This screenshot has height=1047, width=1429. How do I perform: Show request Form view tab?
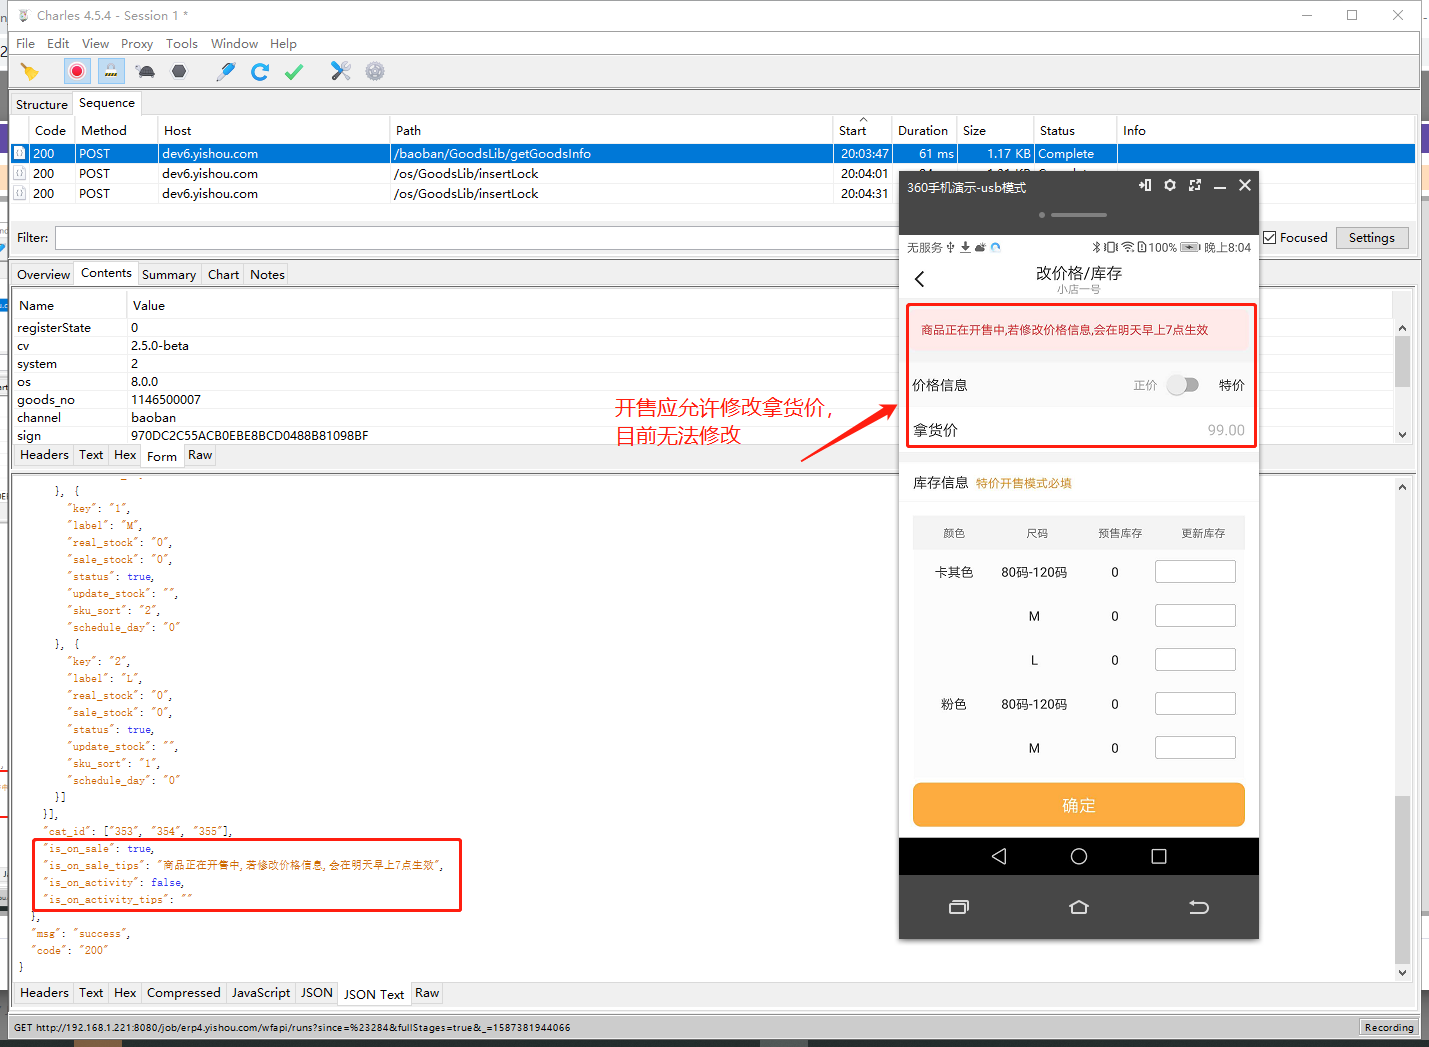pos(162,456)
